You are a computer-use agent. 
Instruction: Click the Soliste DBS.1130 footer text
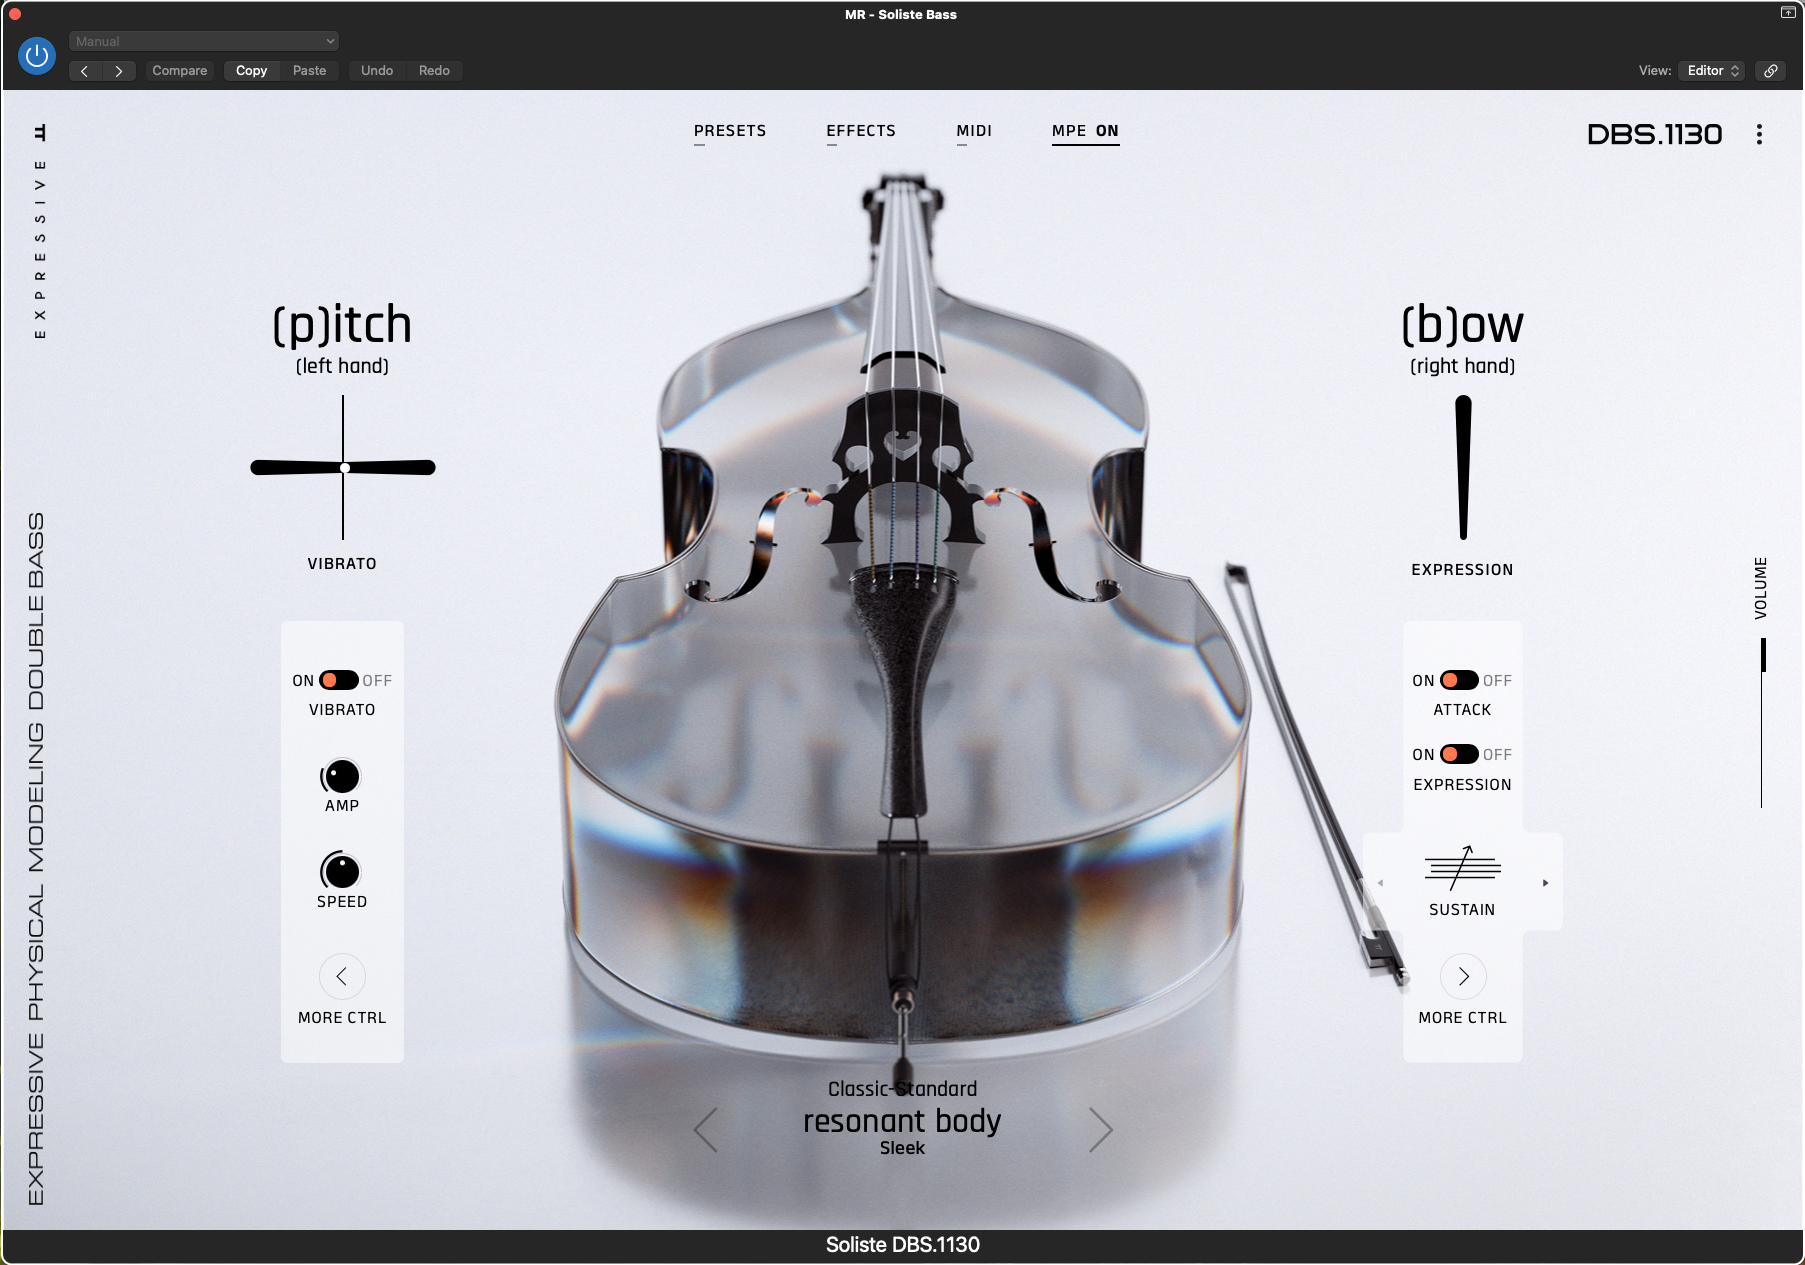click(902, 1245)
